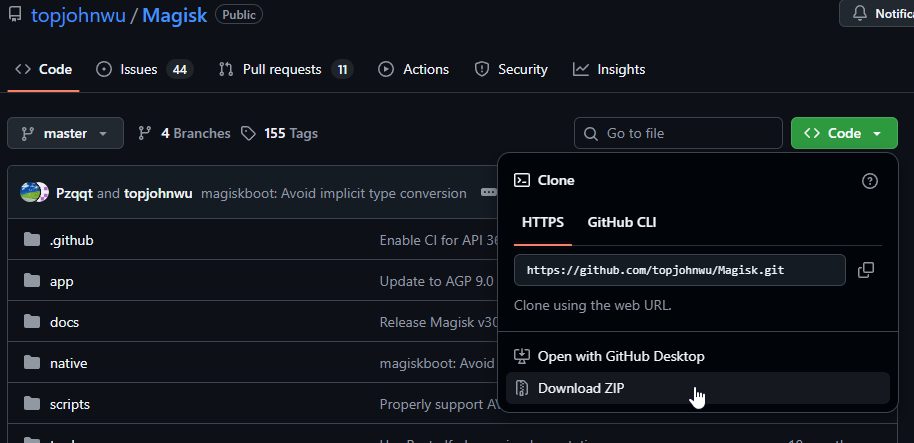Image resolution: width=914 pixels, height=443 pixels.
Task: Switch to the Code tab
Action: tap(43, 69)
